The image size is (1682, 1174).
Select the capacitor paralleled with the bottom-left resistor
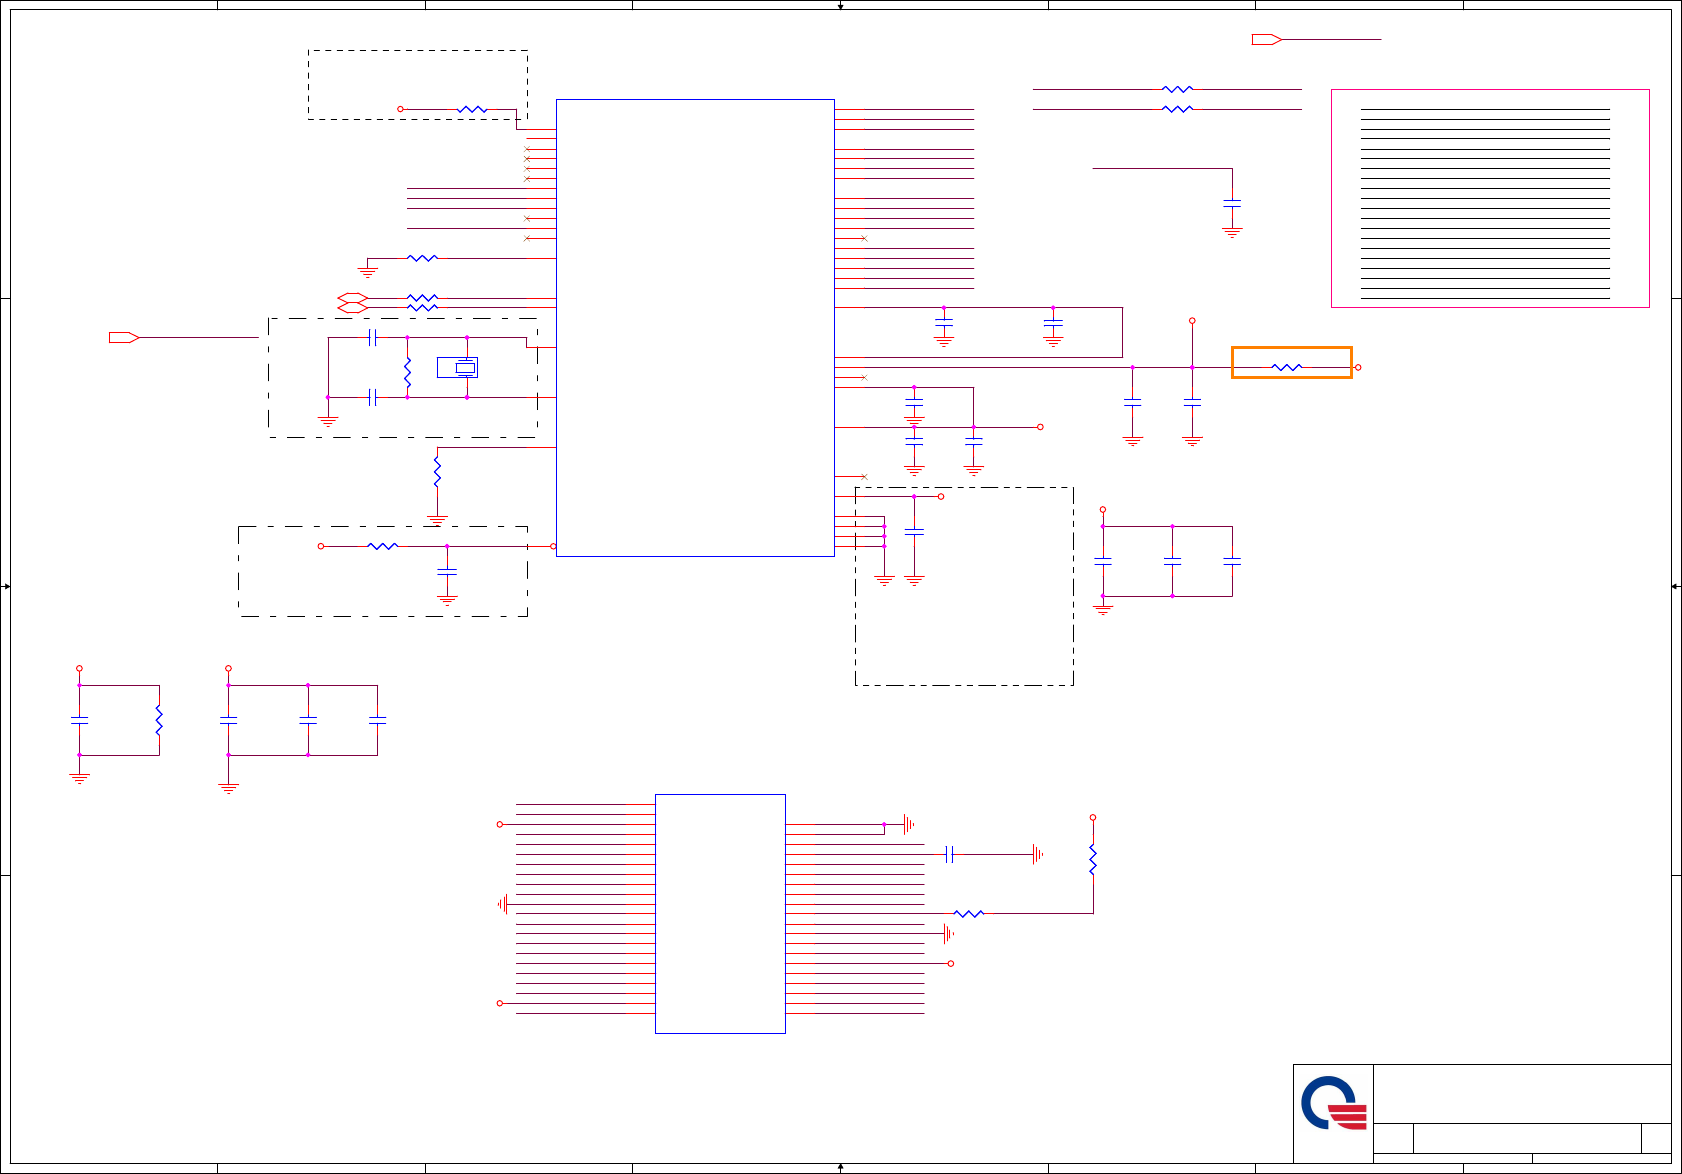(x=79, y=720)
